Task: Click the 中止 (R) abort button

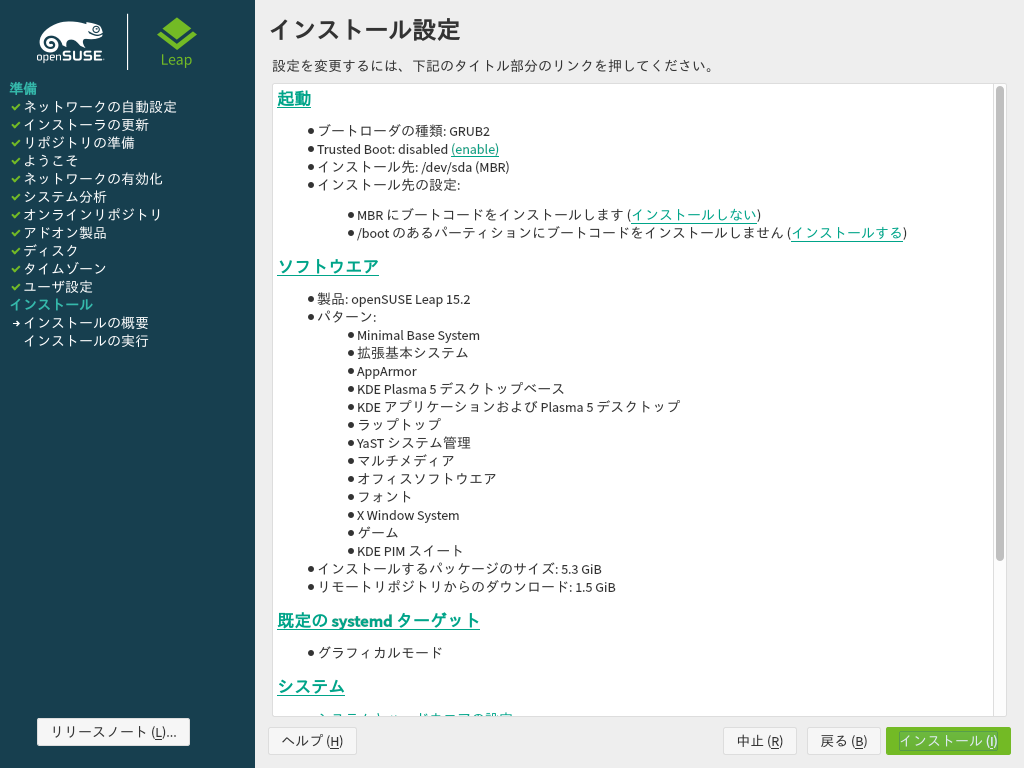Action: click(x=760, y=741)
